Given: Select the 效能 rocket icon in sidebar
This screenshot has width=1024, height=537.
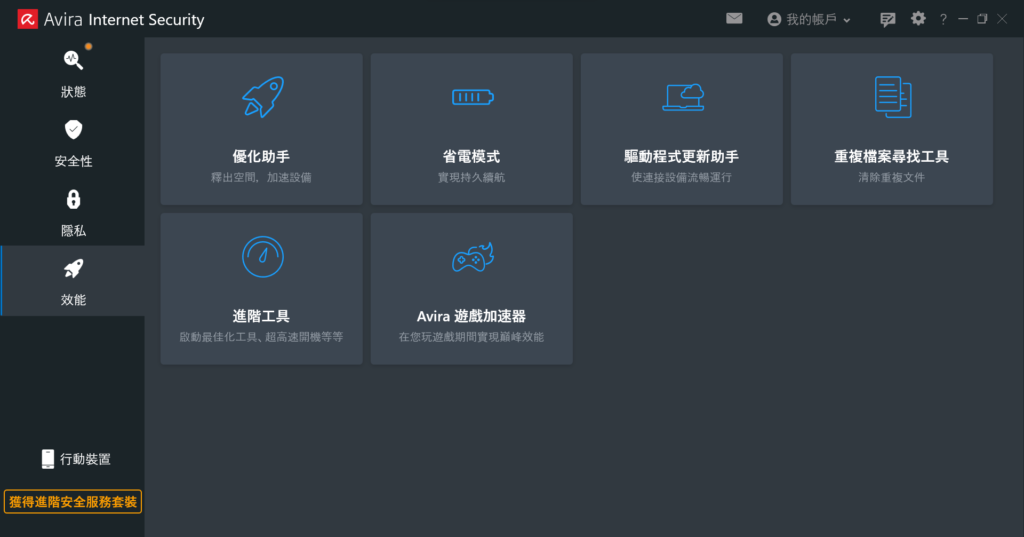Looking at the screenshot, I should (x=73, y=268).
